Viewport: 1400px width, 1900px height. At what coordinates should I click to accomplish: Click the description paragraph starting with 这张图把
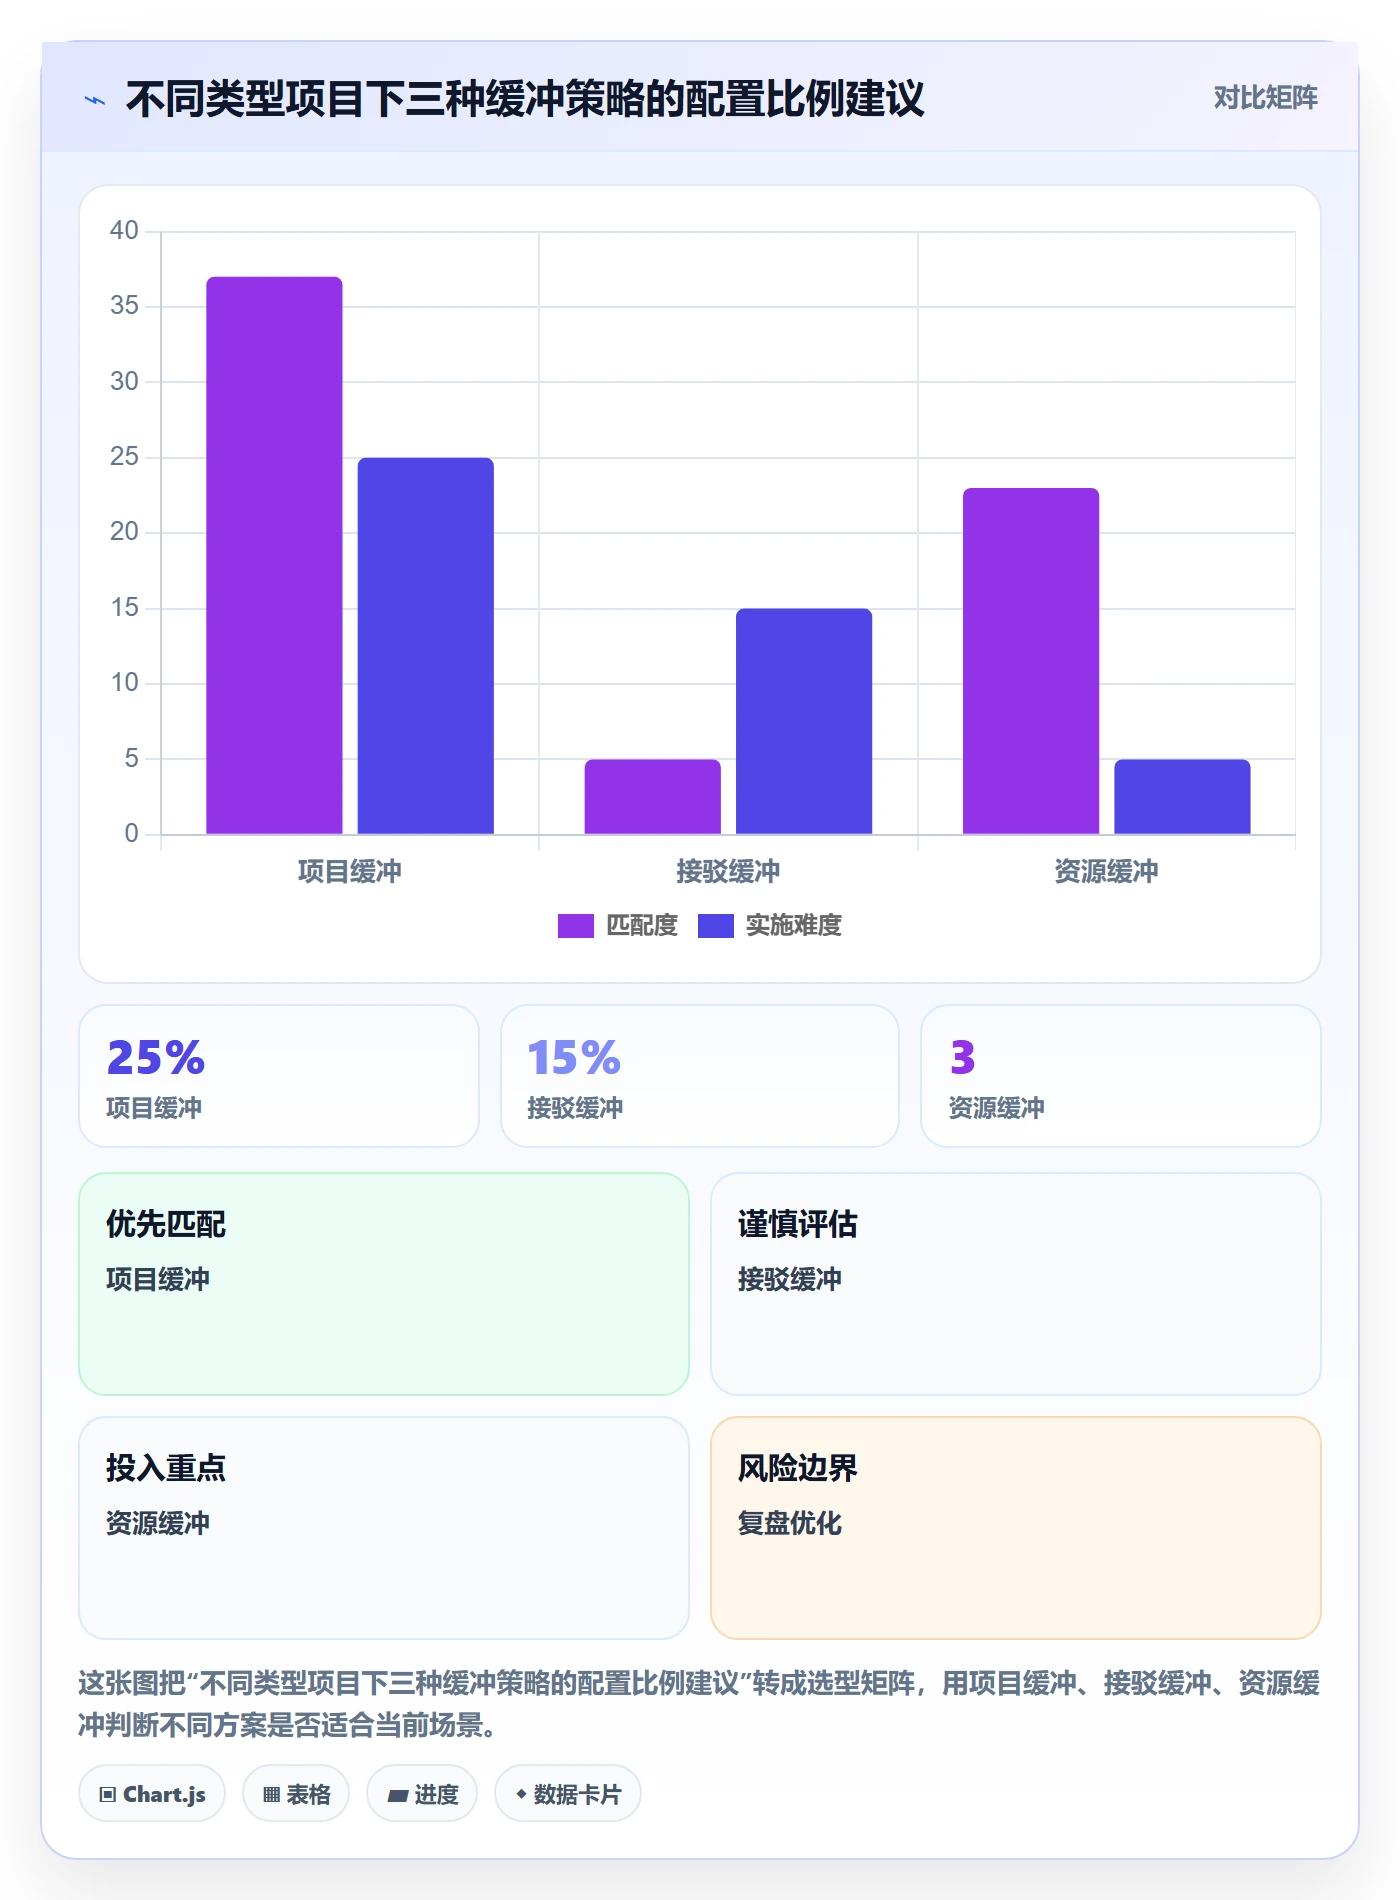click(699, 1704)
